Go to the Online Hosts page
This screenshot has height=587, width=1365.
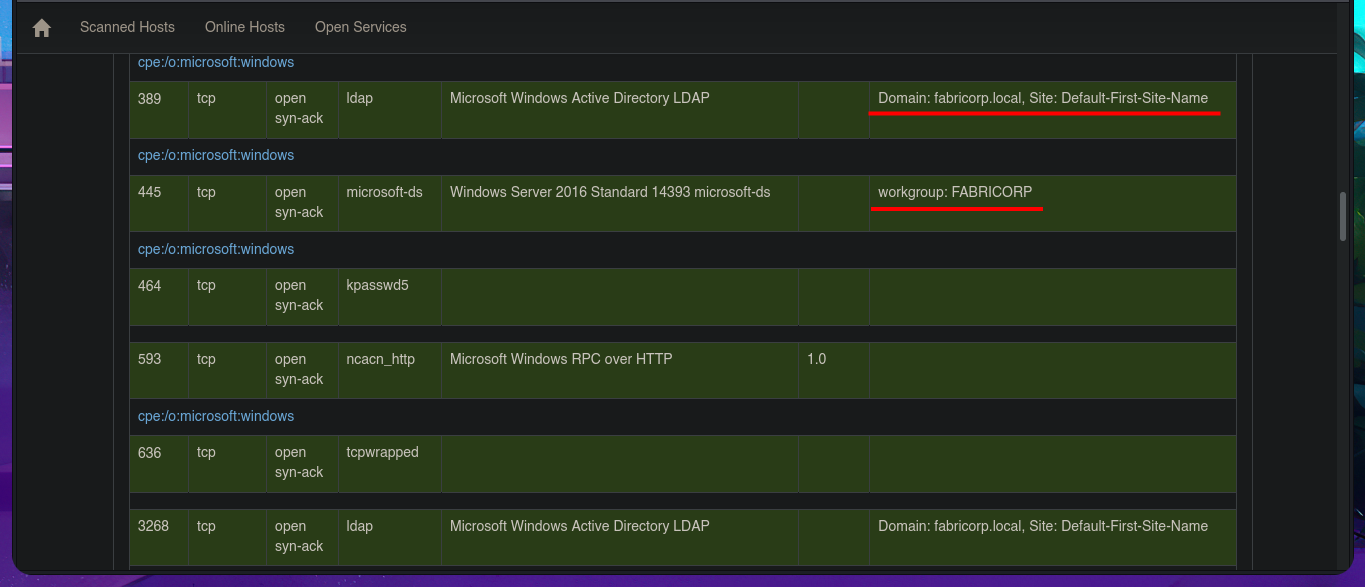coord(245,27)
